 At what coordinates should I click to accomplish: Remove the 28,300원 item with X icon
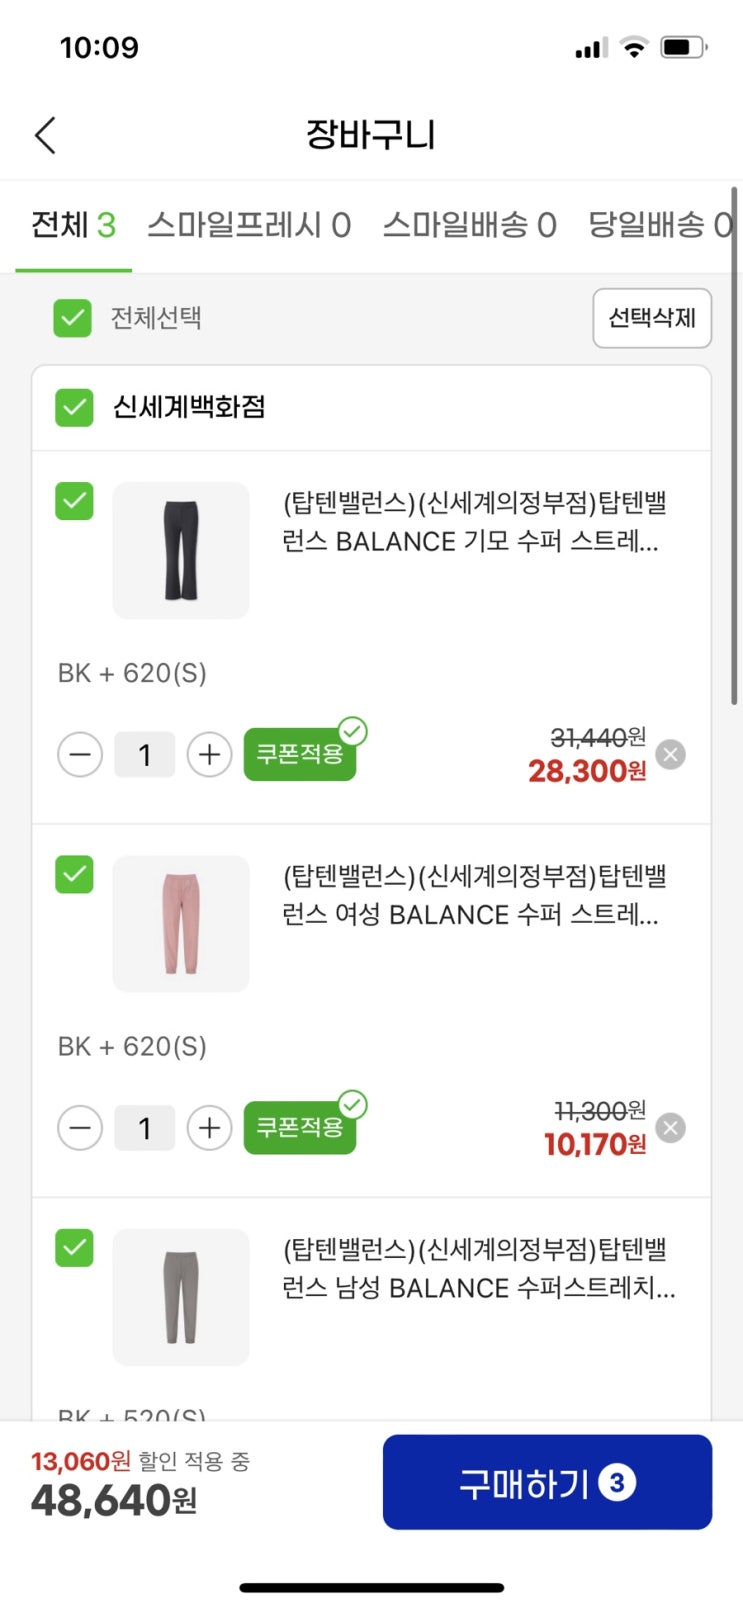tap(671, 755)
